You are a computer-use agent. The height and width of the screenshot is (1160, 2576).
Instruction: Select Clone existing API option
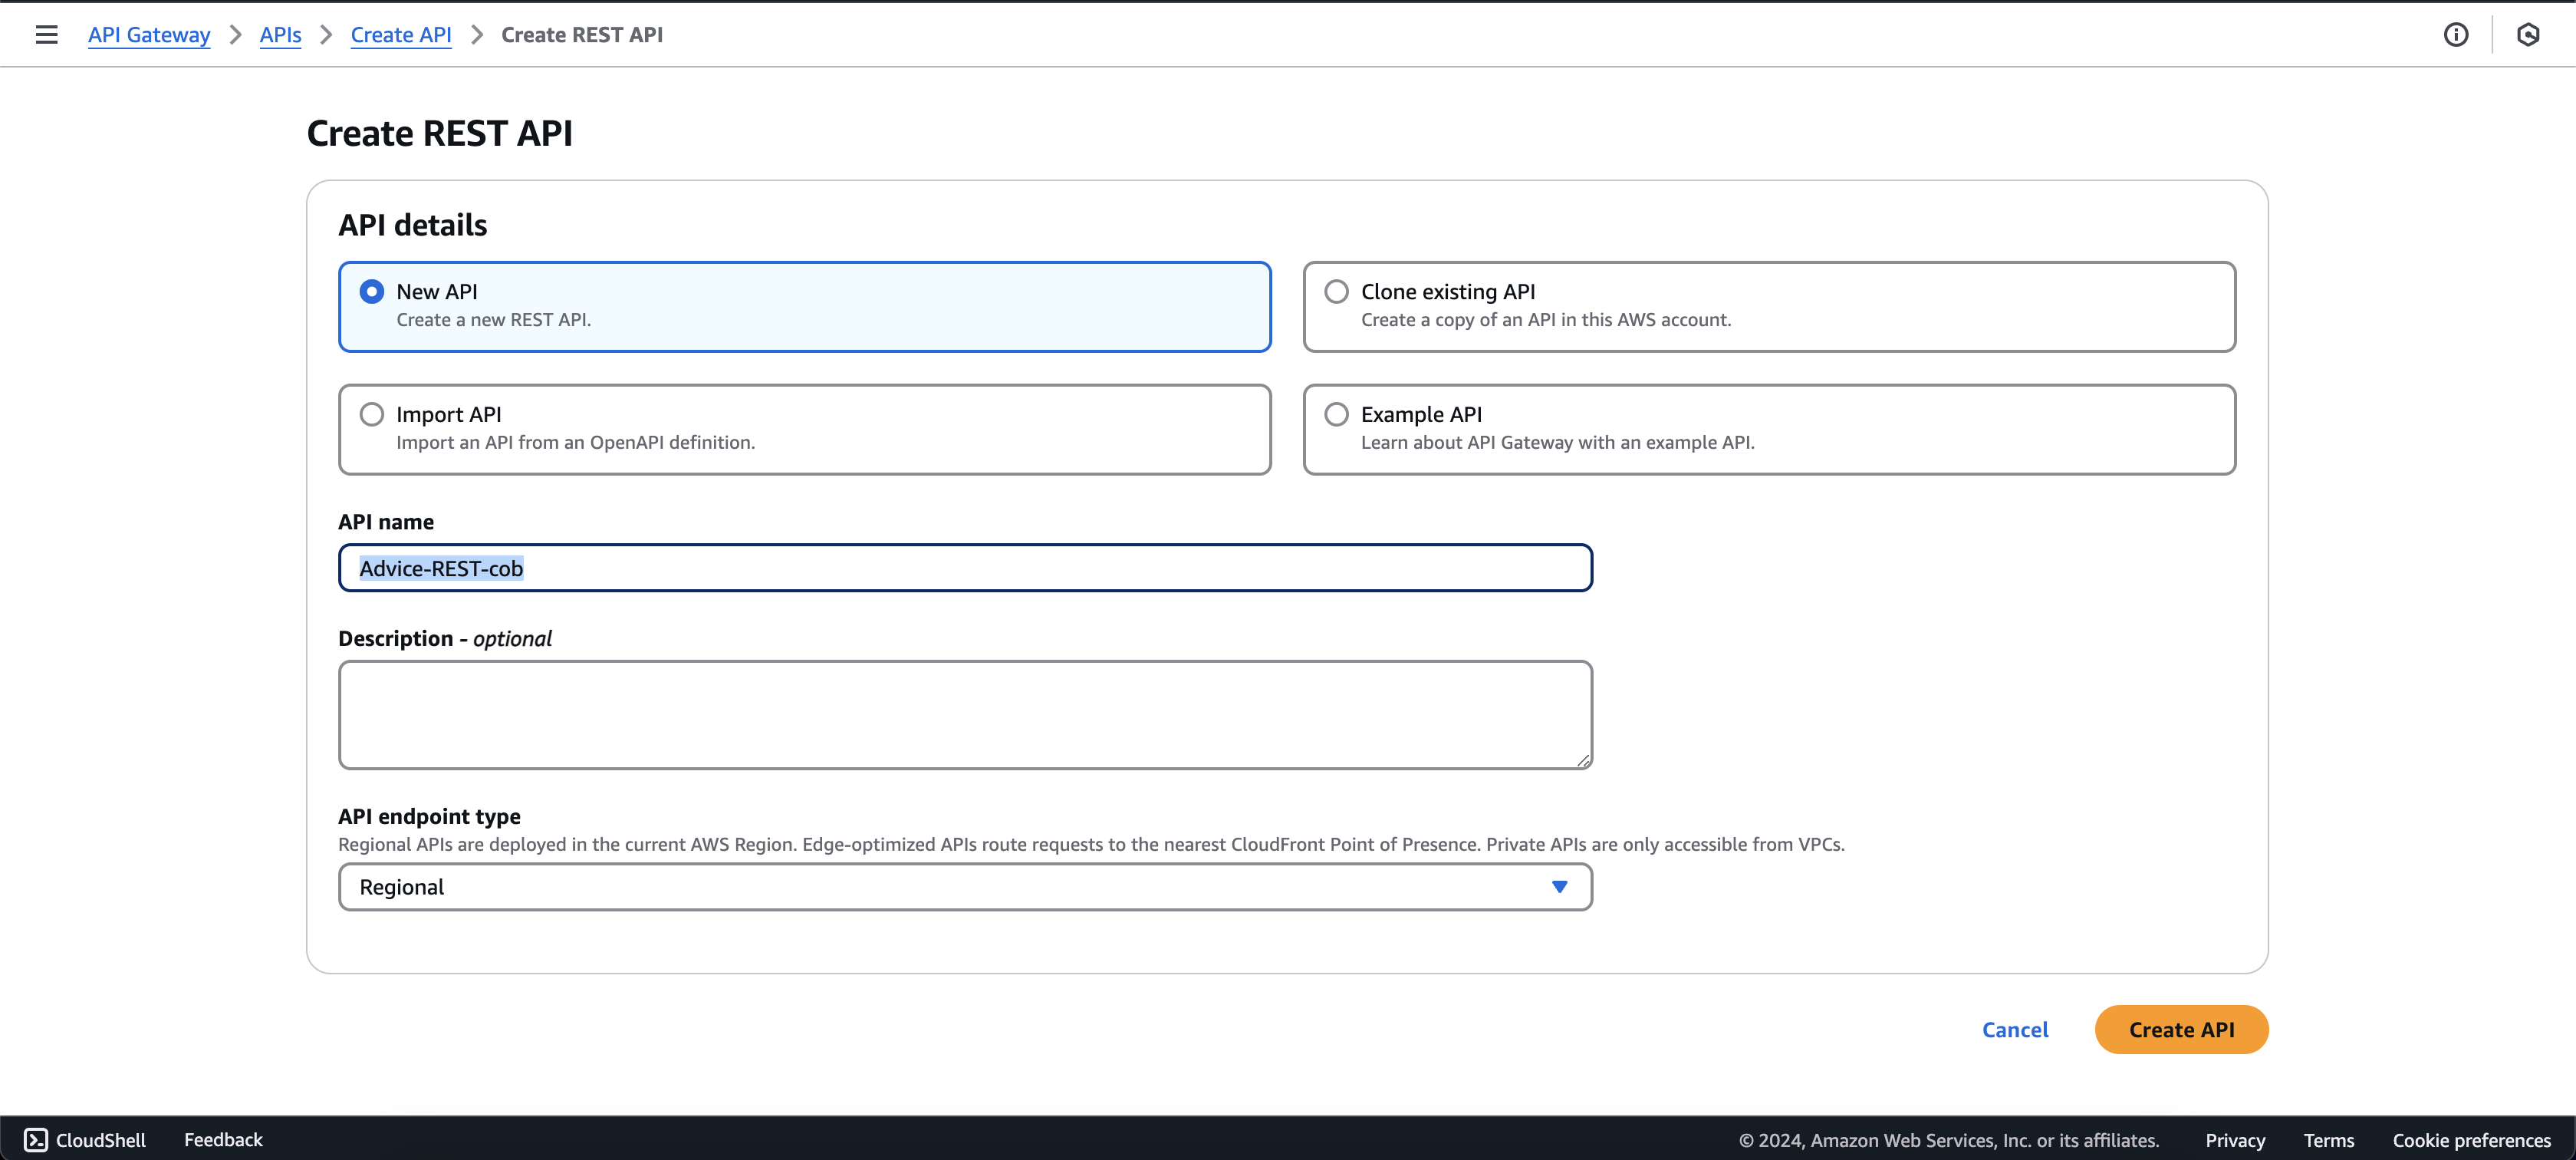click(1336, 292)
